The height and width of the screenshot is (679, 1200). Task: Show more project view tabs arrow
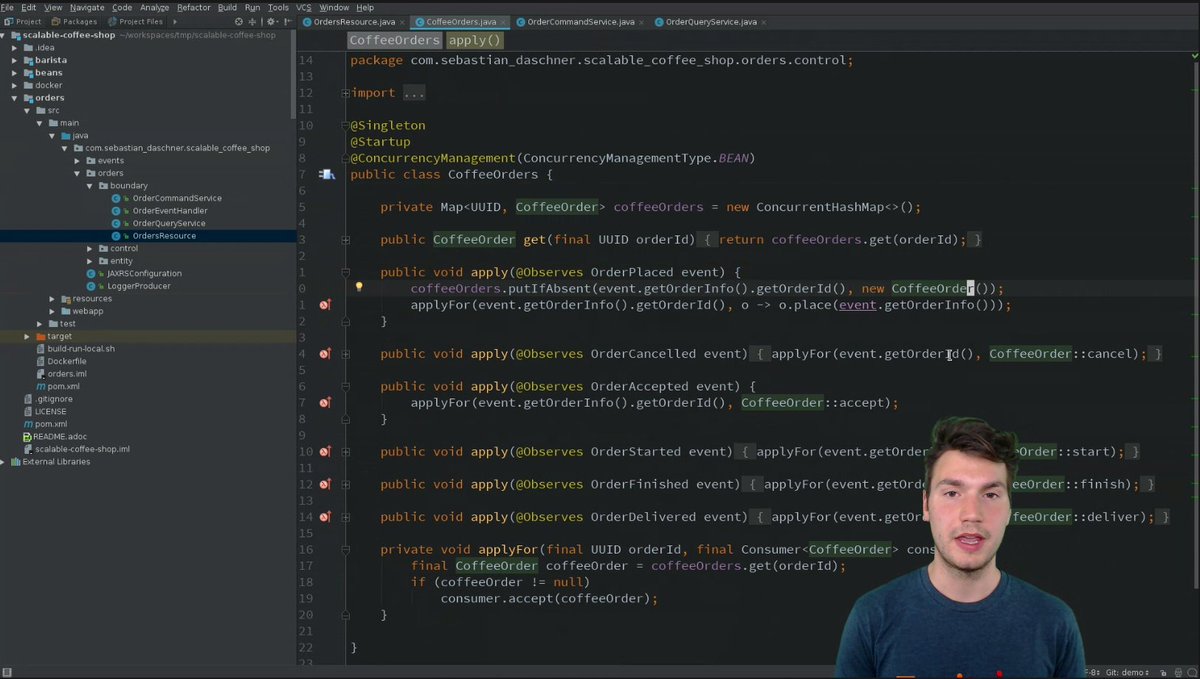click(x=174, y=21)
